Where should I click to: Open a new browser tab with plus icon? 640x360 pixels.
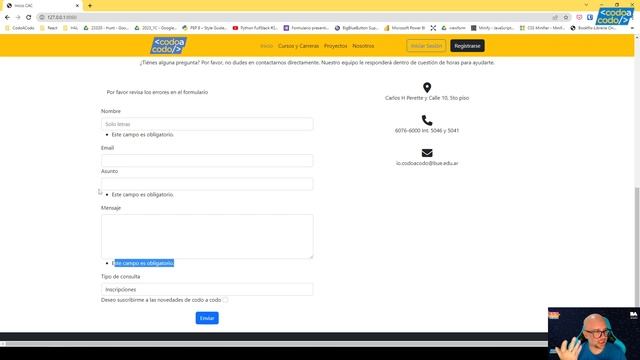point(90,6)
